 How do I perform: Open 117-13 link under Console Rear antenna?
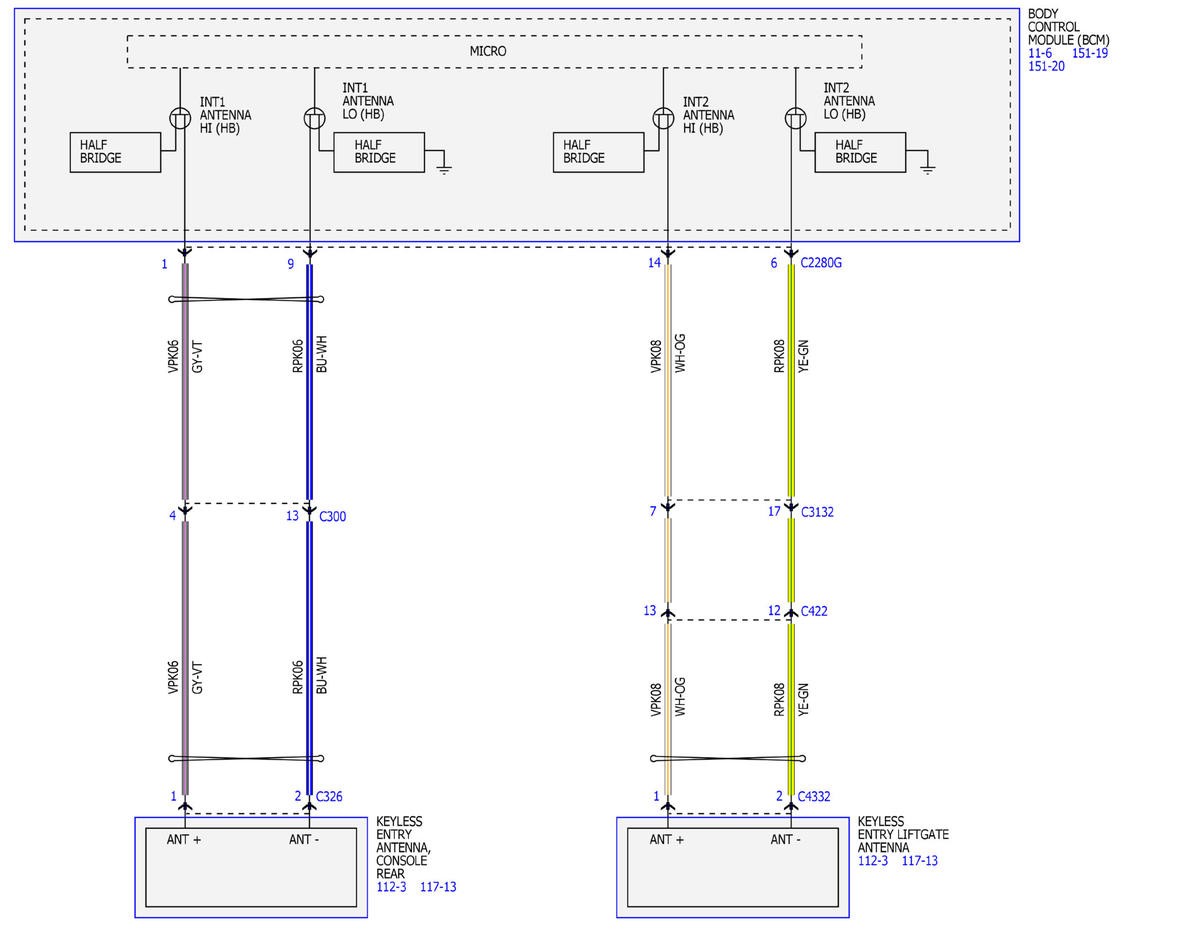coord(438,887)
